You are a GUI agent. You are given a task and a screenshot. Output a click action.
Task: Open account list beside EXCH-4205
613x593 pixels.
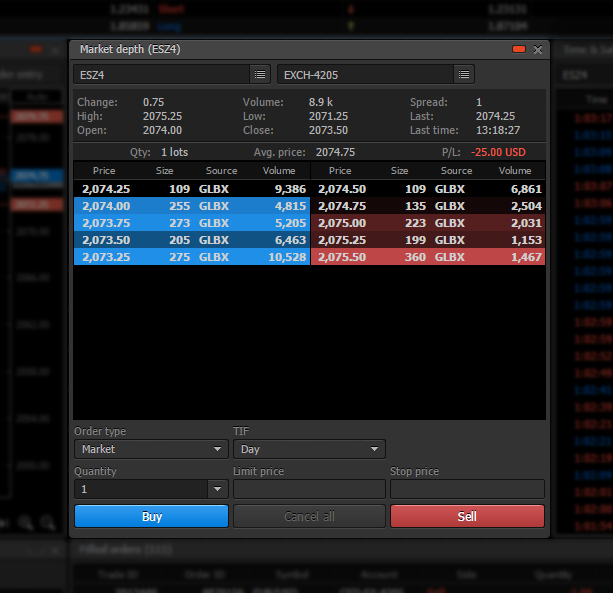pyautogui.click(x=463, y=74)
